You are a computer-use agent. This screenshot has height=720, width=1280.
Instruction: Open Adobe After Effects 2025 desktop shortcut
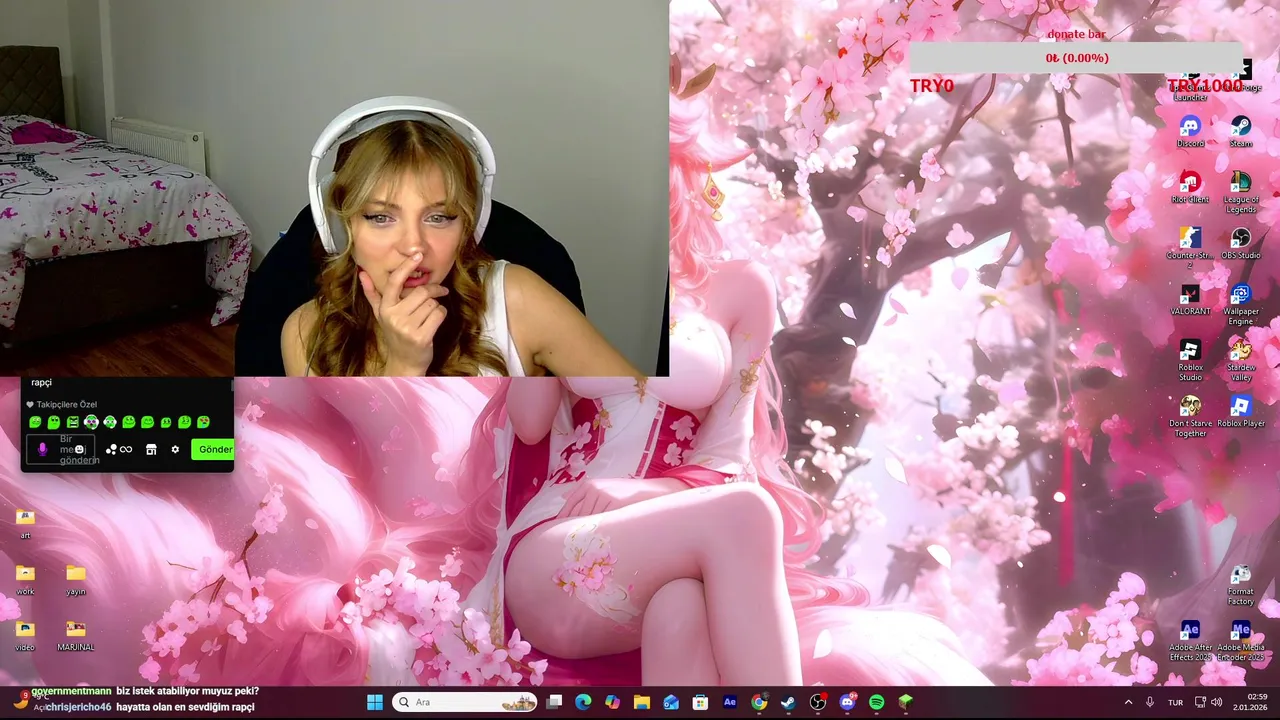coord(1190,641)
